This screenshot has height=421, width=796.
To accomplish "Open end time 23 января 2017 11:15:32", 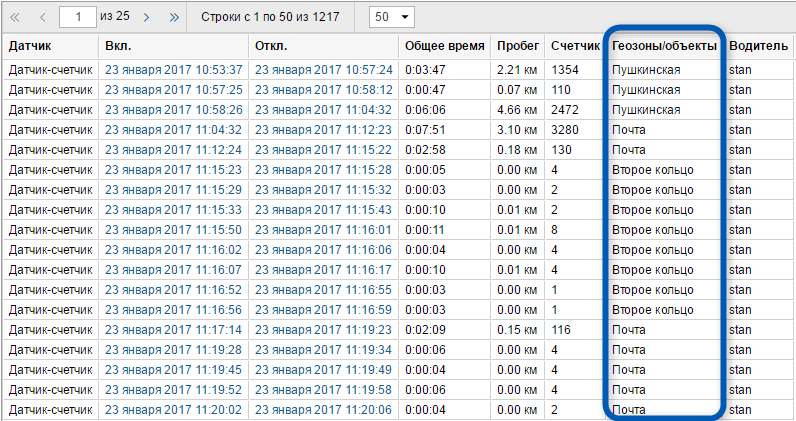I will [x=324, y=190].
